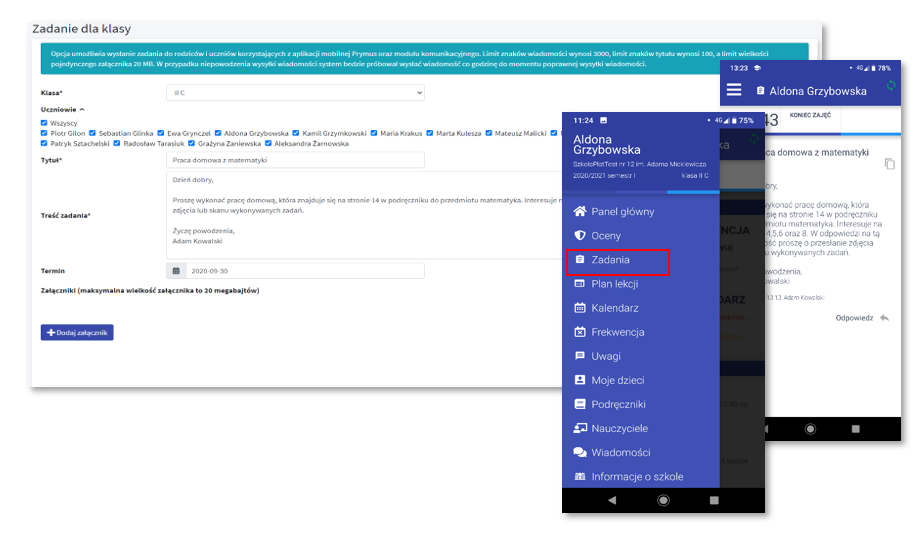Open Wiadomości in the drawer menu
Image resolution: width=918 pixels, height=534 pixels.
point(620,453)
